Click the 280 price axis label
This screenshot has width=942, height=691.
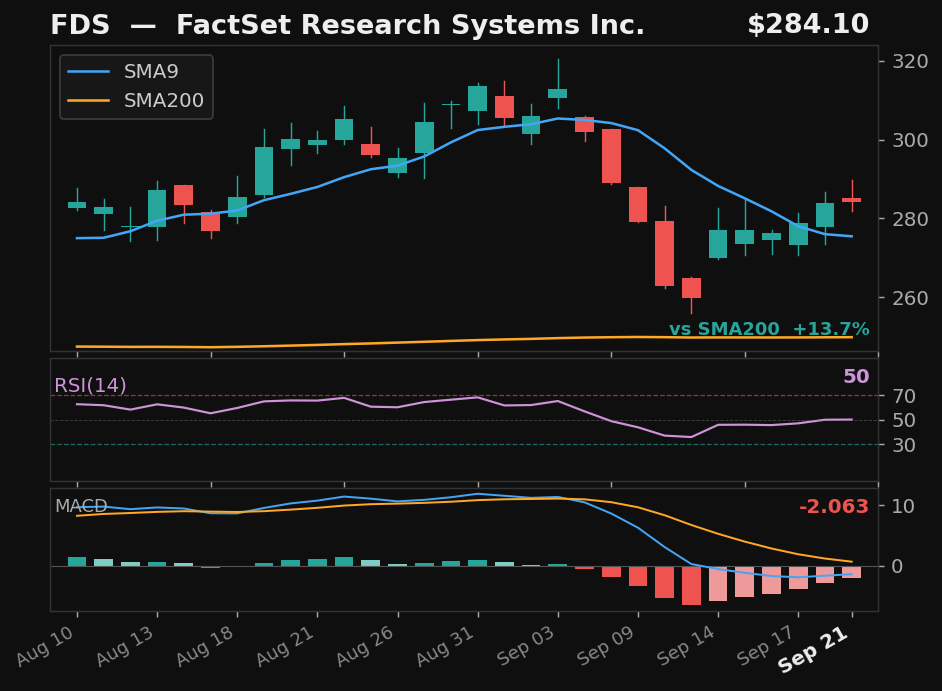(910, 219)
